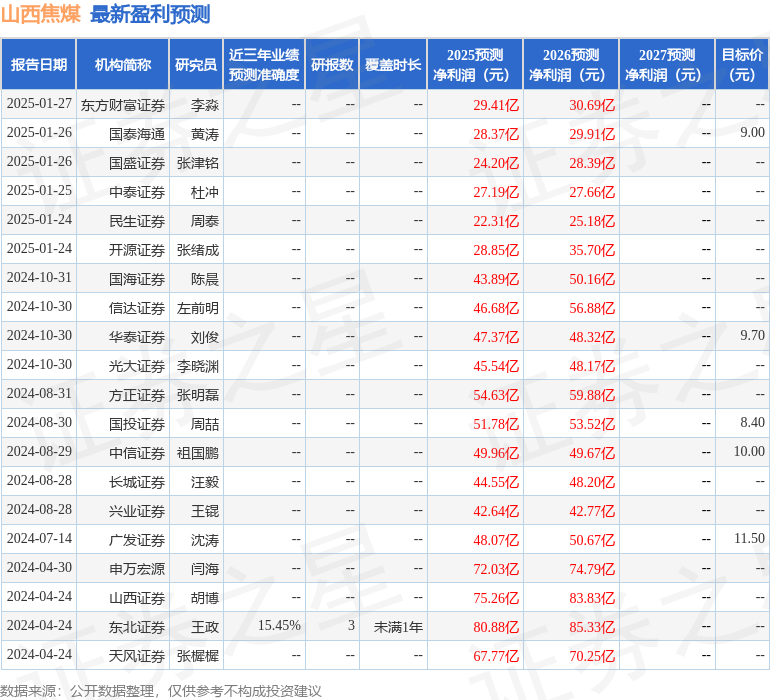Click the 54.63亿 profit value
770x700 pixels.
pos(496,395)
